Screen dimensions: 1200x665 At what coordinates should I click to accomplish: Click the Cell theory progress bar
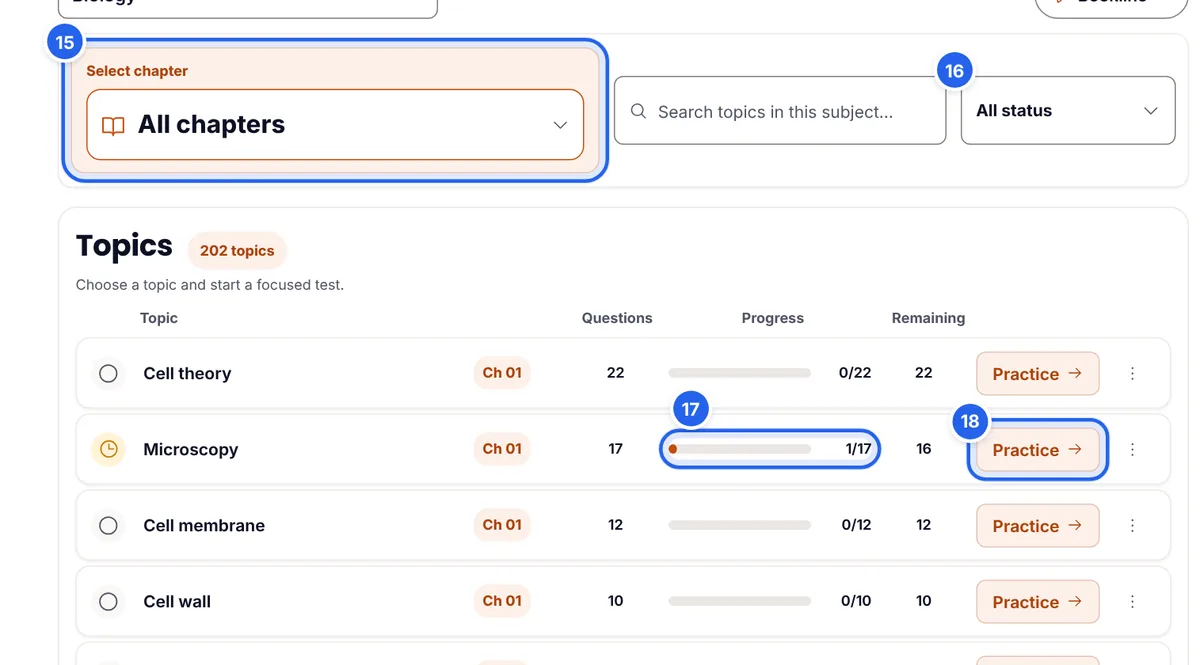point(739,373)
